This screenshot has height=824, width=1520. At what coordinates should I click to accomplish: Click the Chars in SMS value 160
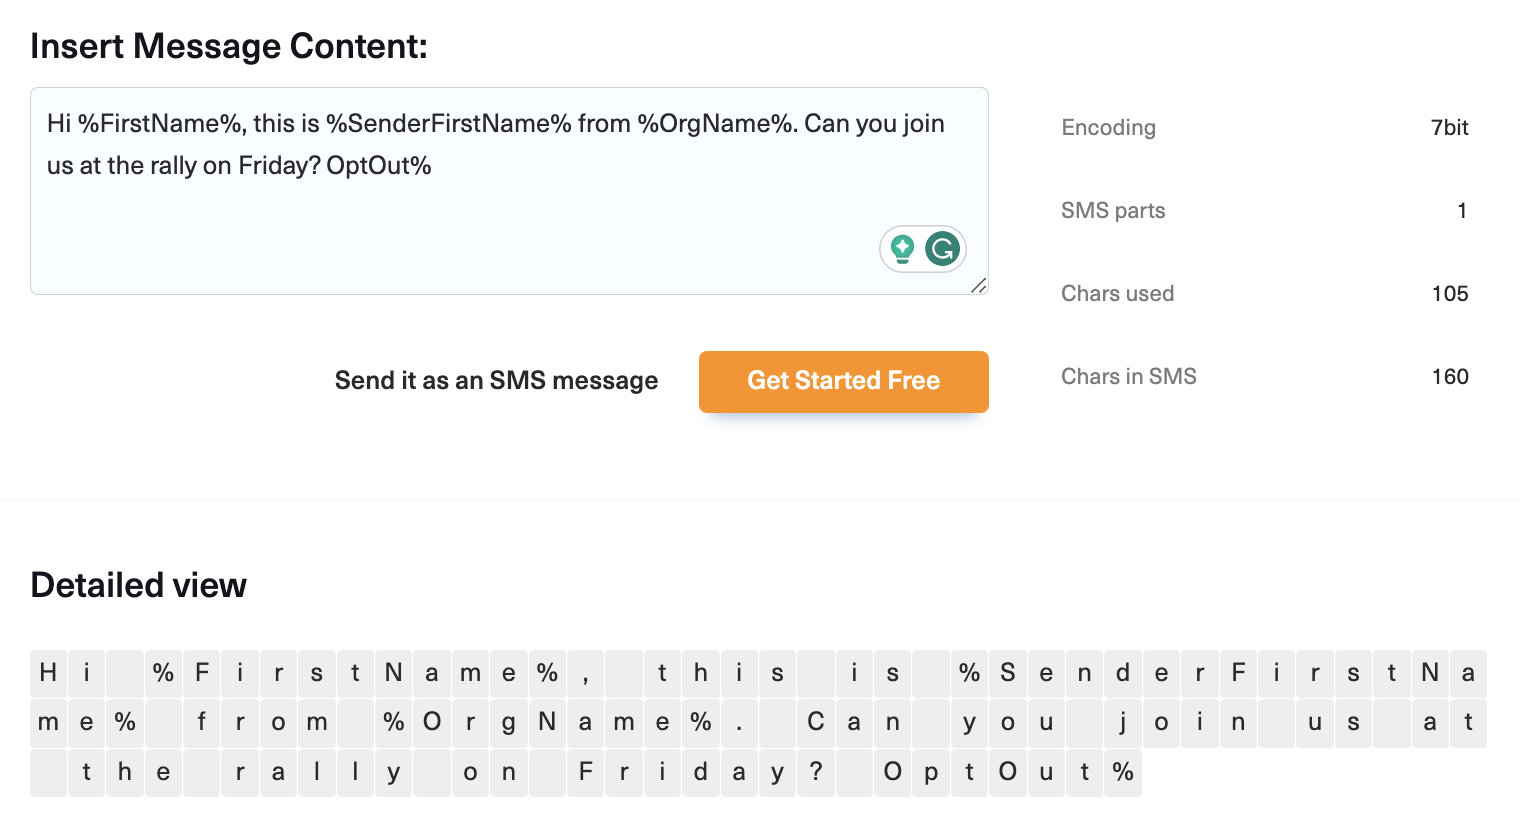(x=1449, y=376)
